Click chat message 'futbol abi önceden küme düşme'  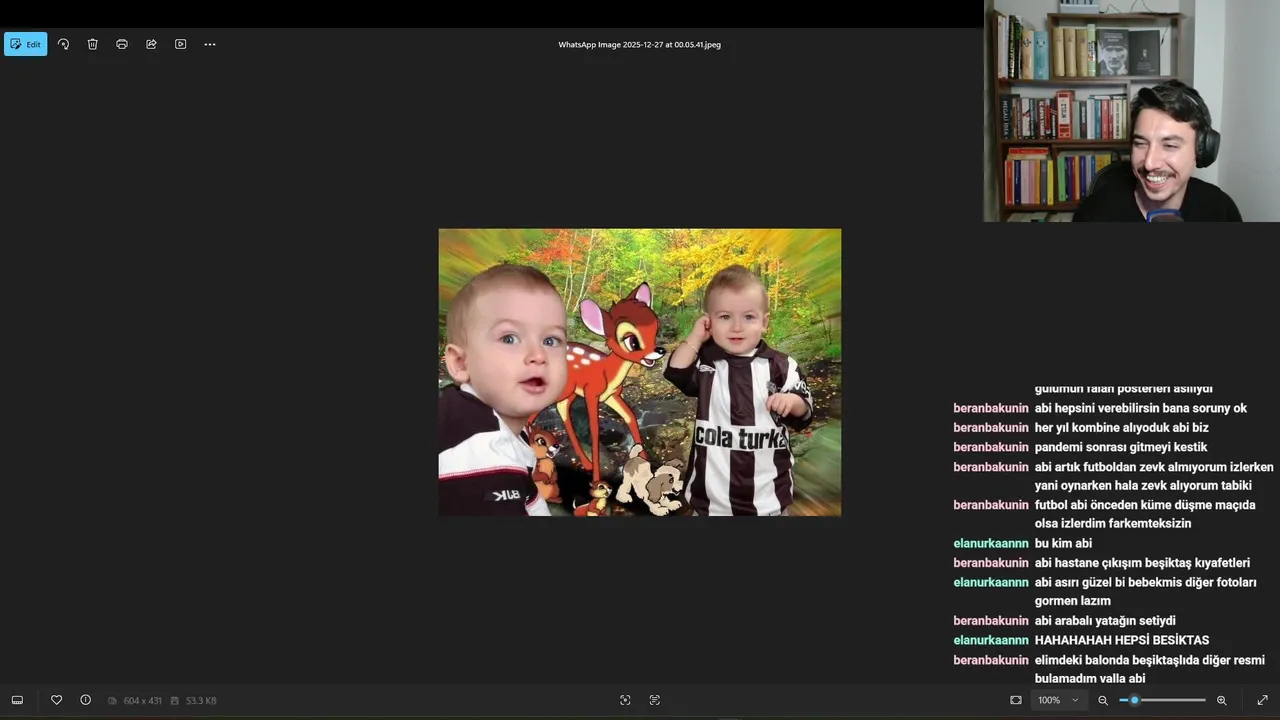(x=1145, y=514)
